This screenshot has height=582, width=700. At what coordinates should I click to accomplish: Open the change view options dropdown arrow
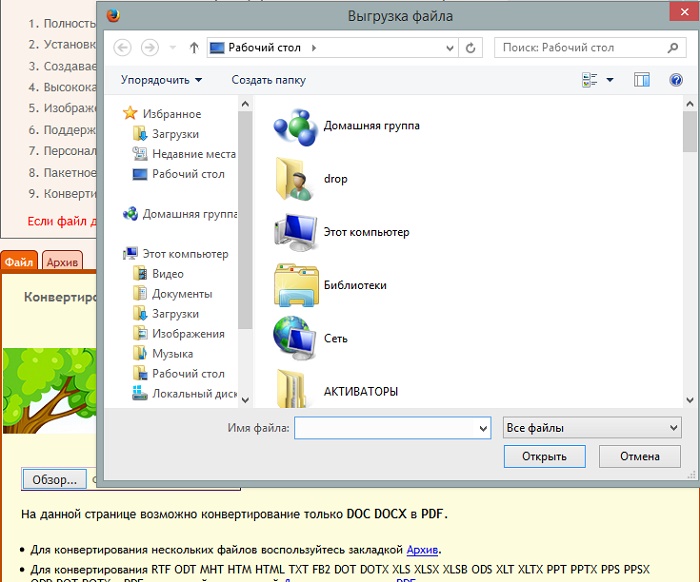tap(610, 80)
